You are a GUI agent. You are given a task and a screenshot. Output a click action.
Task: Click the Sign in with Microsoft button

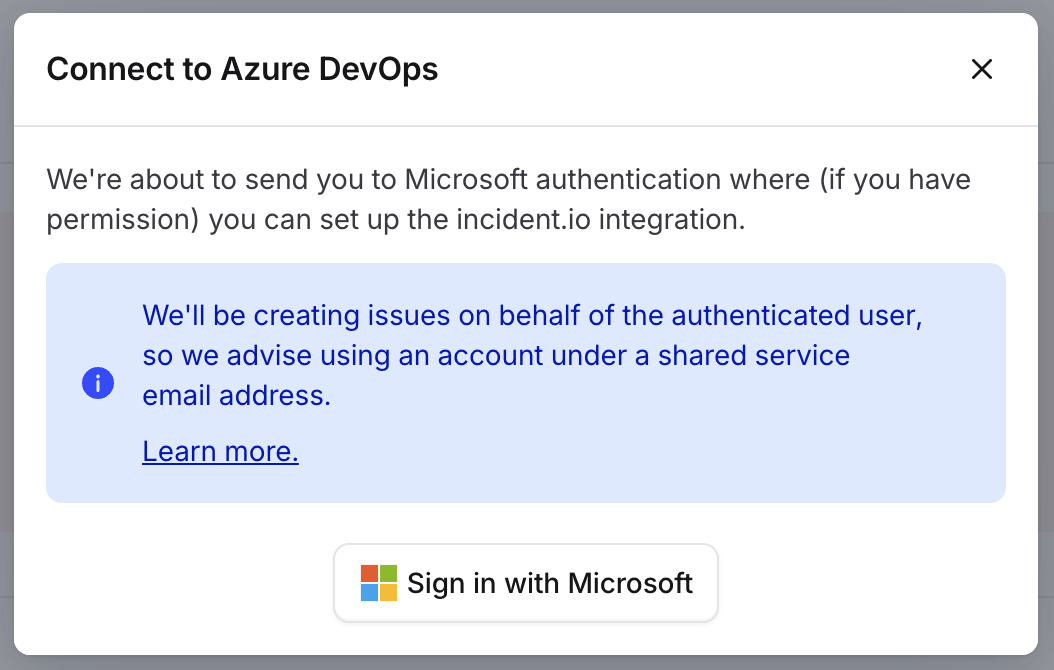click(526, 583)
